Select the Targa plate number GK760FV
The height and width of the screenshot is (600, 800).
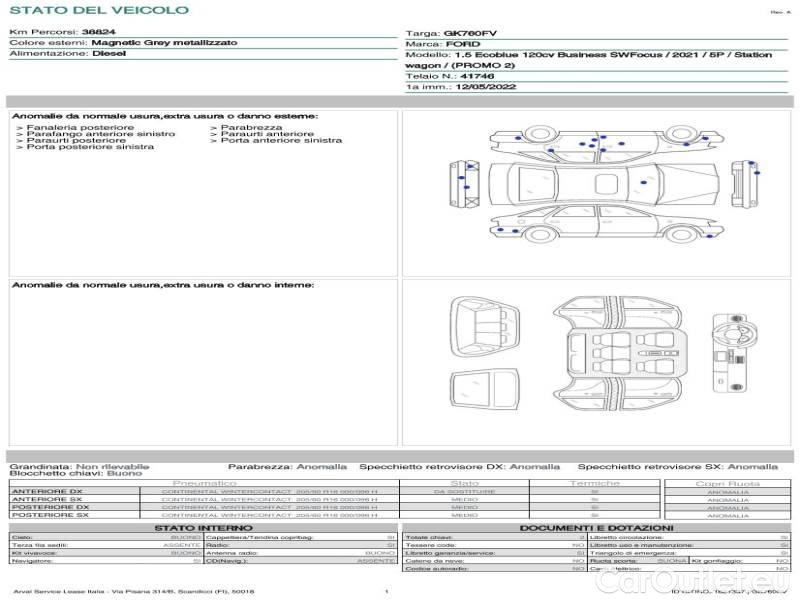(470, 34)
